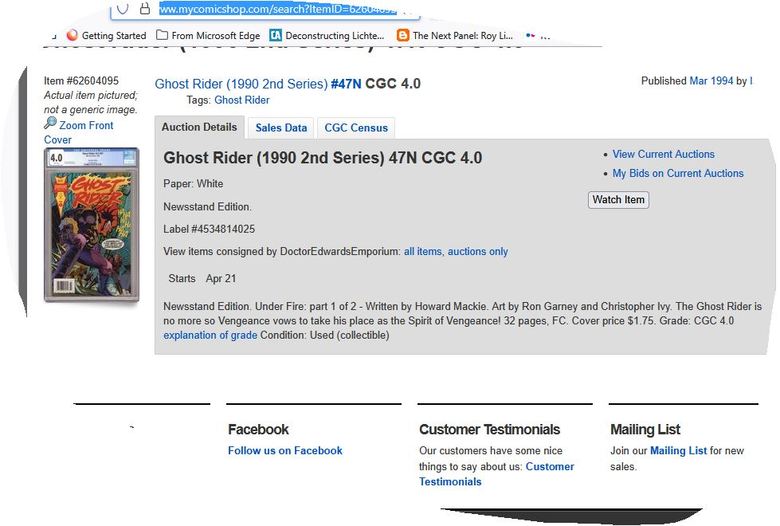
Task: Open the Mailing List link
Action: [679, 450]
